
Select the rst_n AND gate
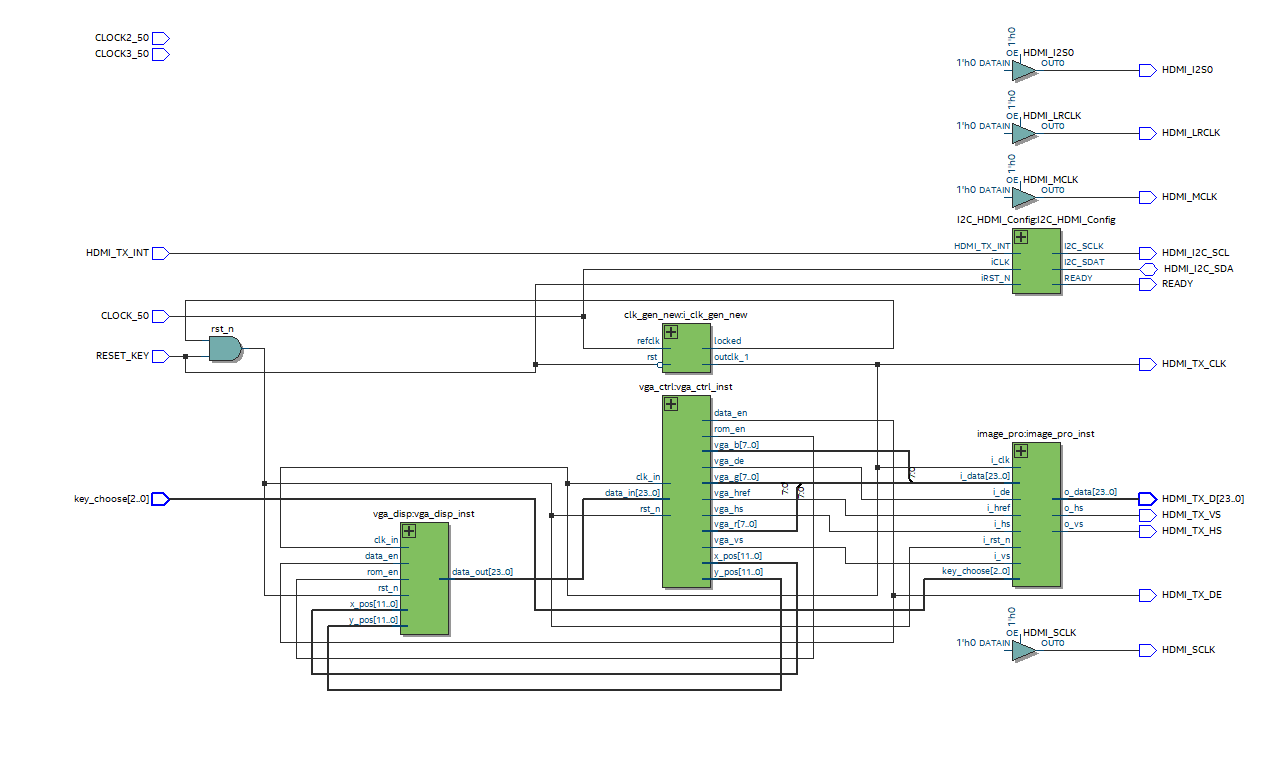225,348
